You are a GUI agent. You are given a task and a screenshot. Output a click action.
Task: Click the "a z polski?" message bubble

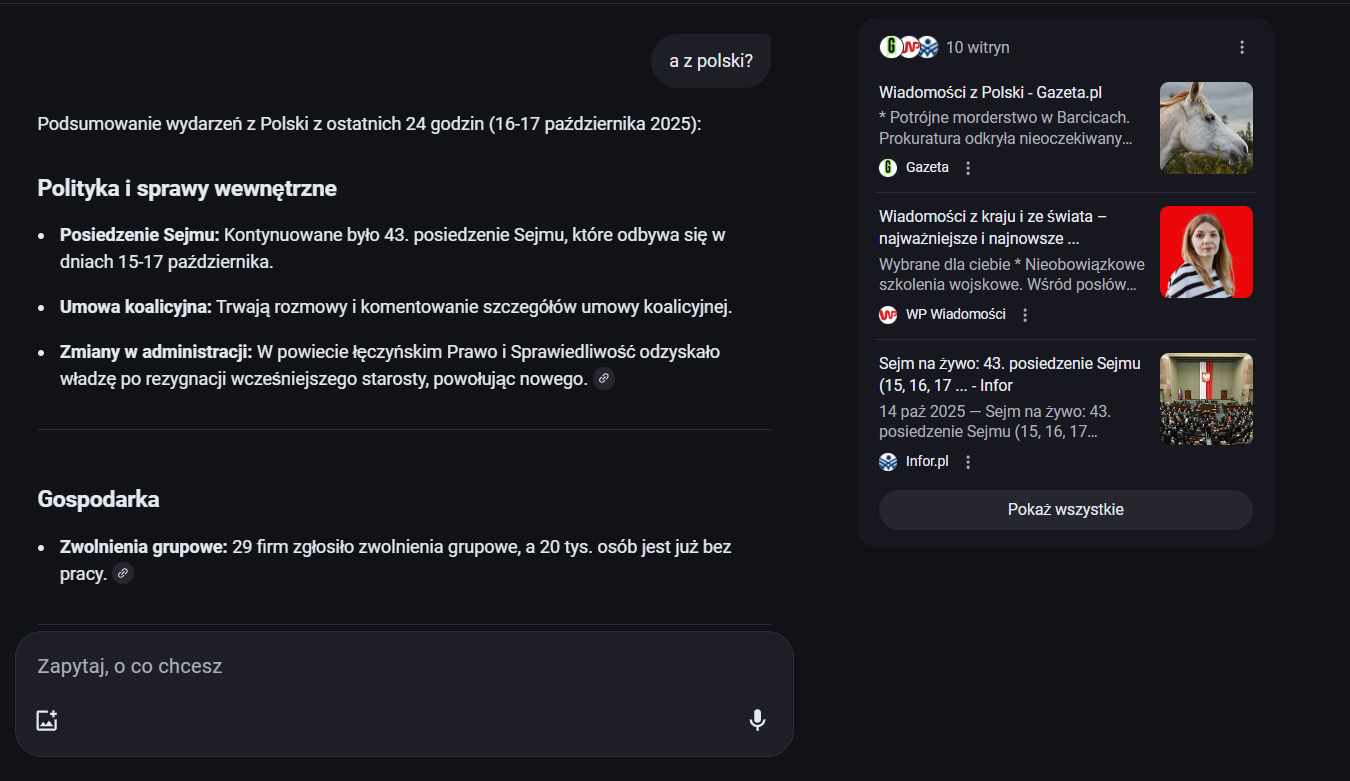pyautogui.click(x=711, y=61)
